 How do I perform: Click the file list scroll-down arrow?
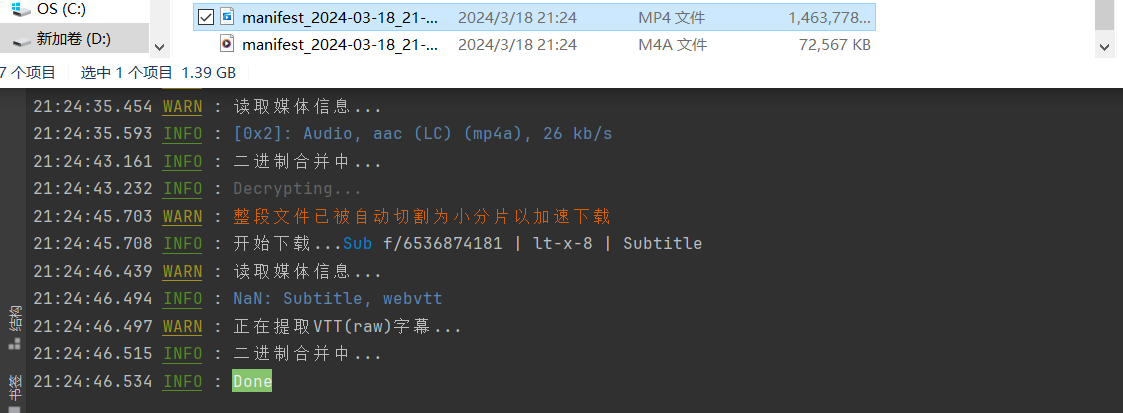1104,46
